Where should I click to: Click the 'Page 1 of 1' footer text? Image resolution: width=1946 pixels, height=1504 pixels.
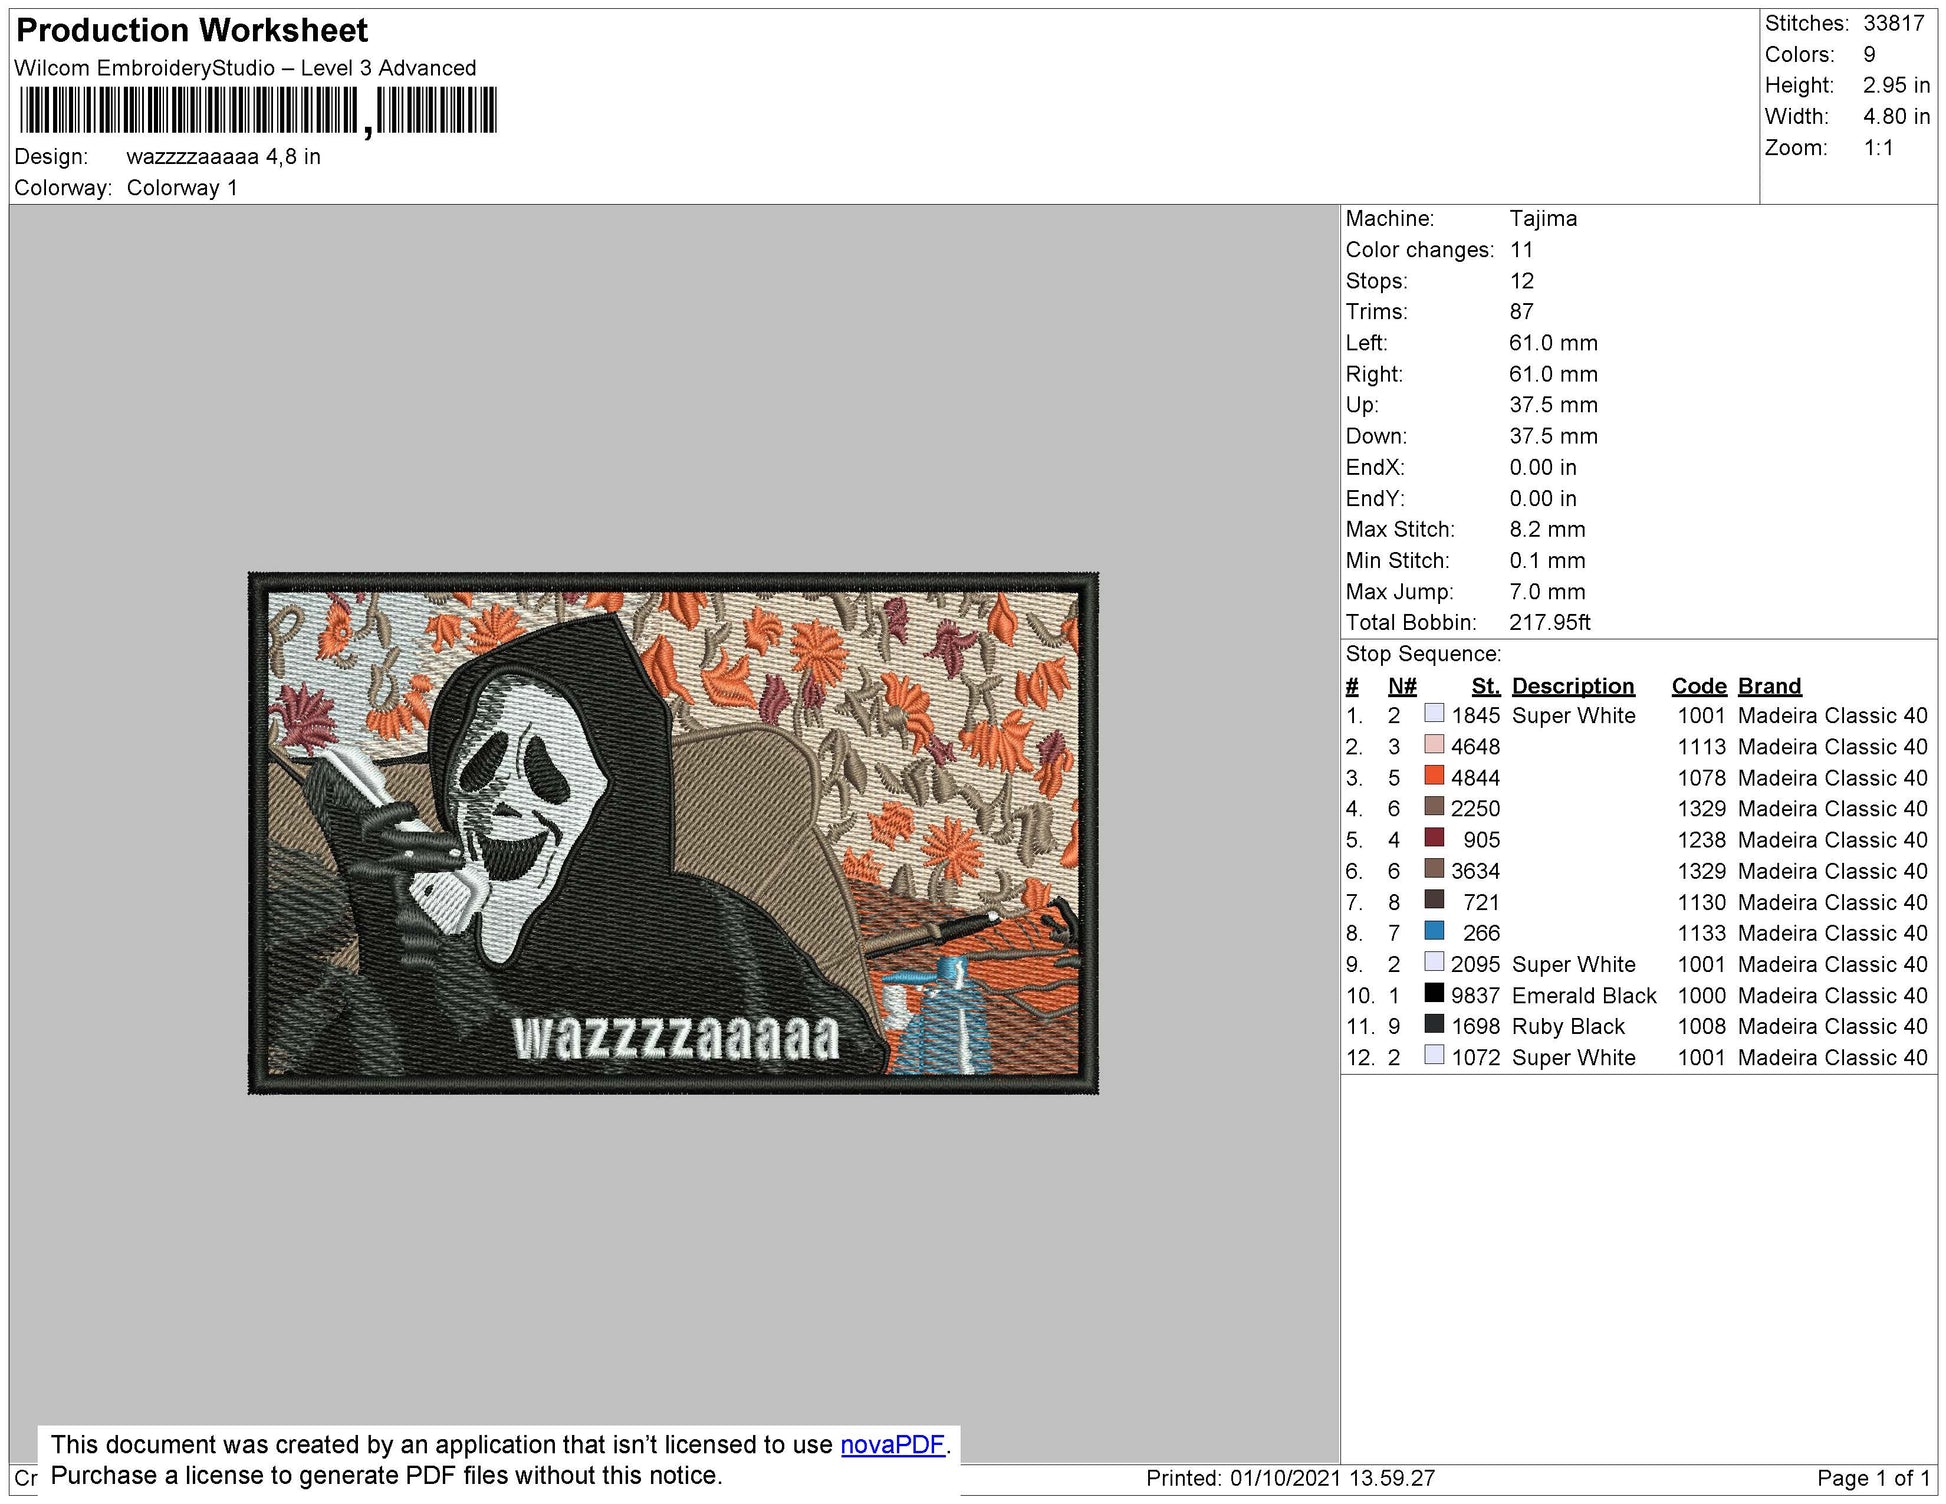click(x=1874, y=1479)
